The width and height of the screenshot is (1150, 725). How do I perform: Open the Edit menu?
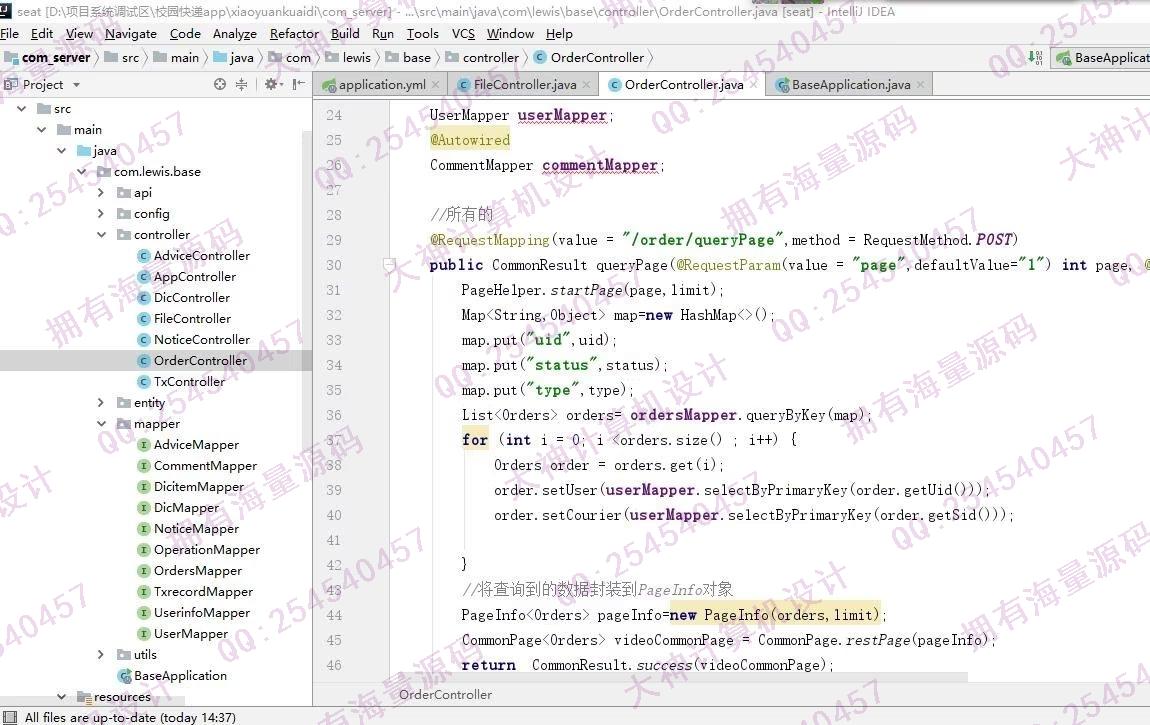pos(42,34)
